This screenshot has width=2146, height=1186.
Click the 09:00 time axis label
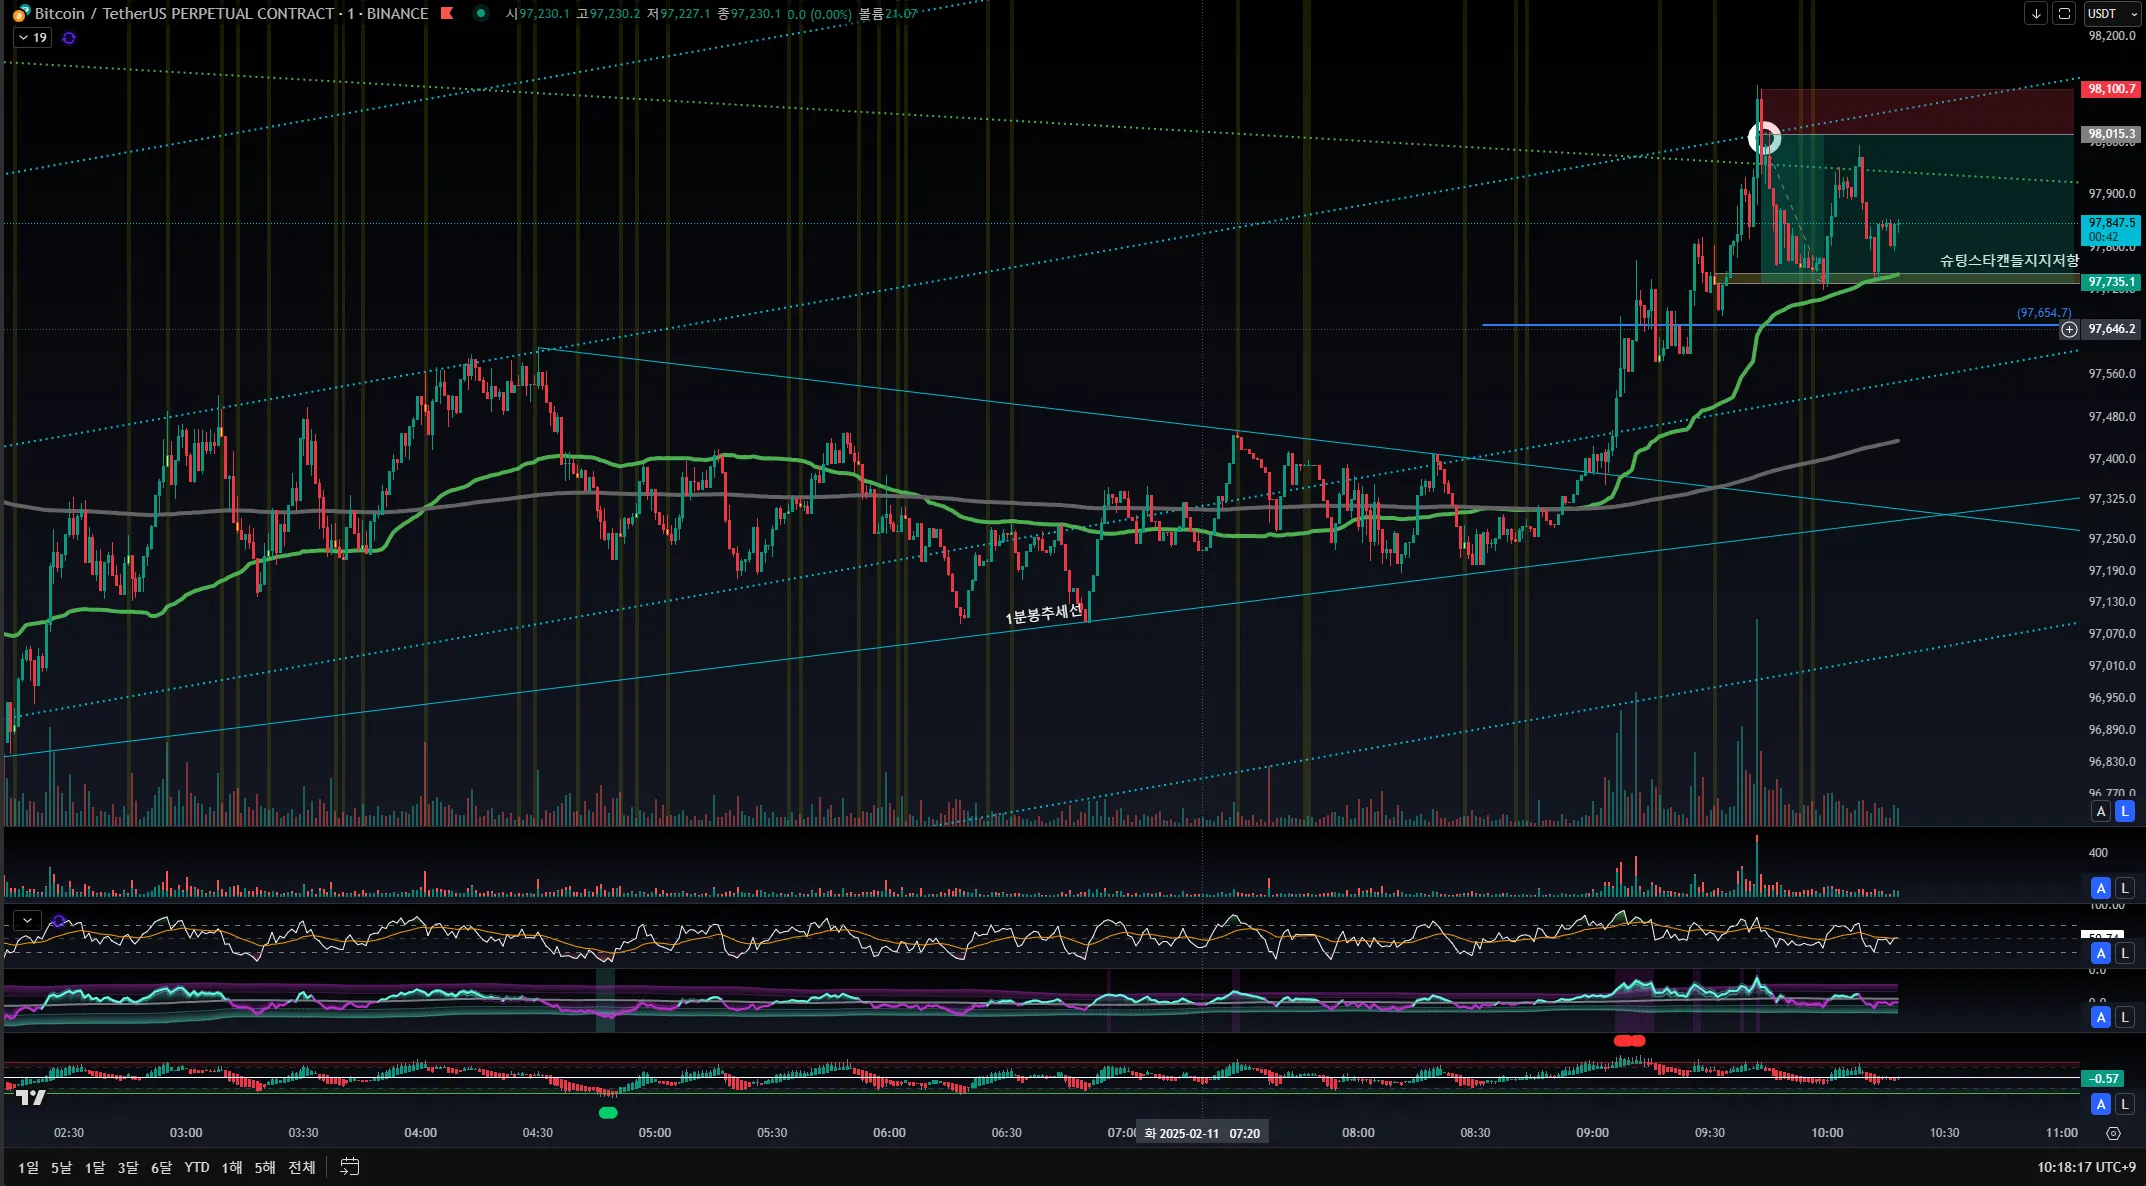tap(1592, 1133)
